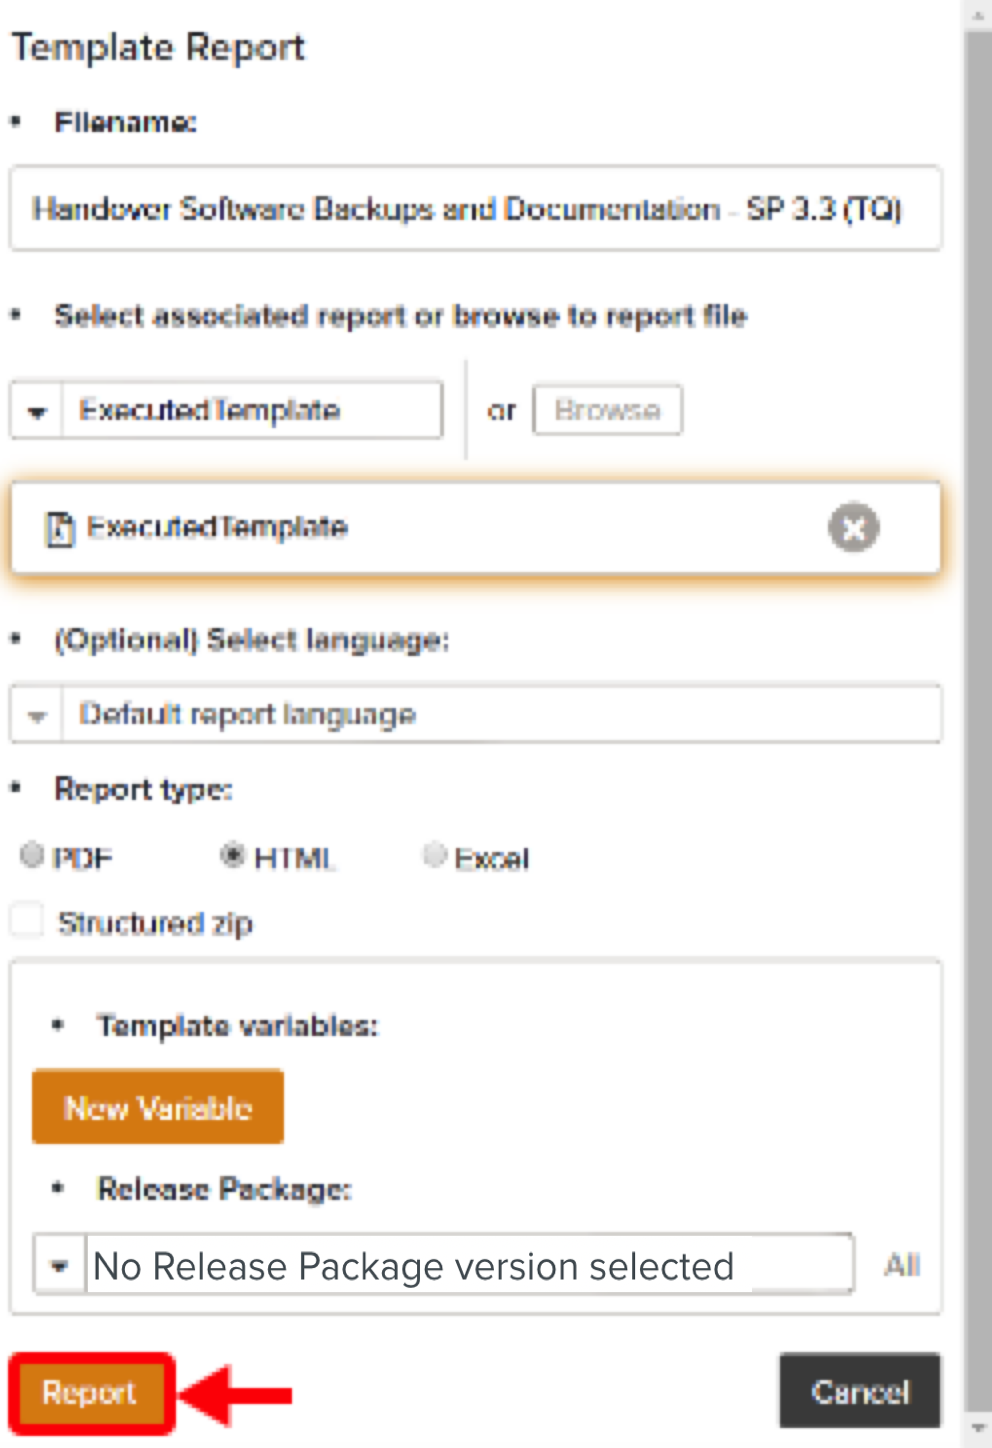Select the HTML report type label
The height and width of the screenshot is (1448, 992).
294,858
